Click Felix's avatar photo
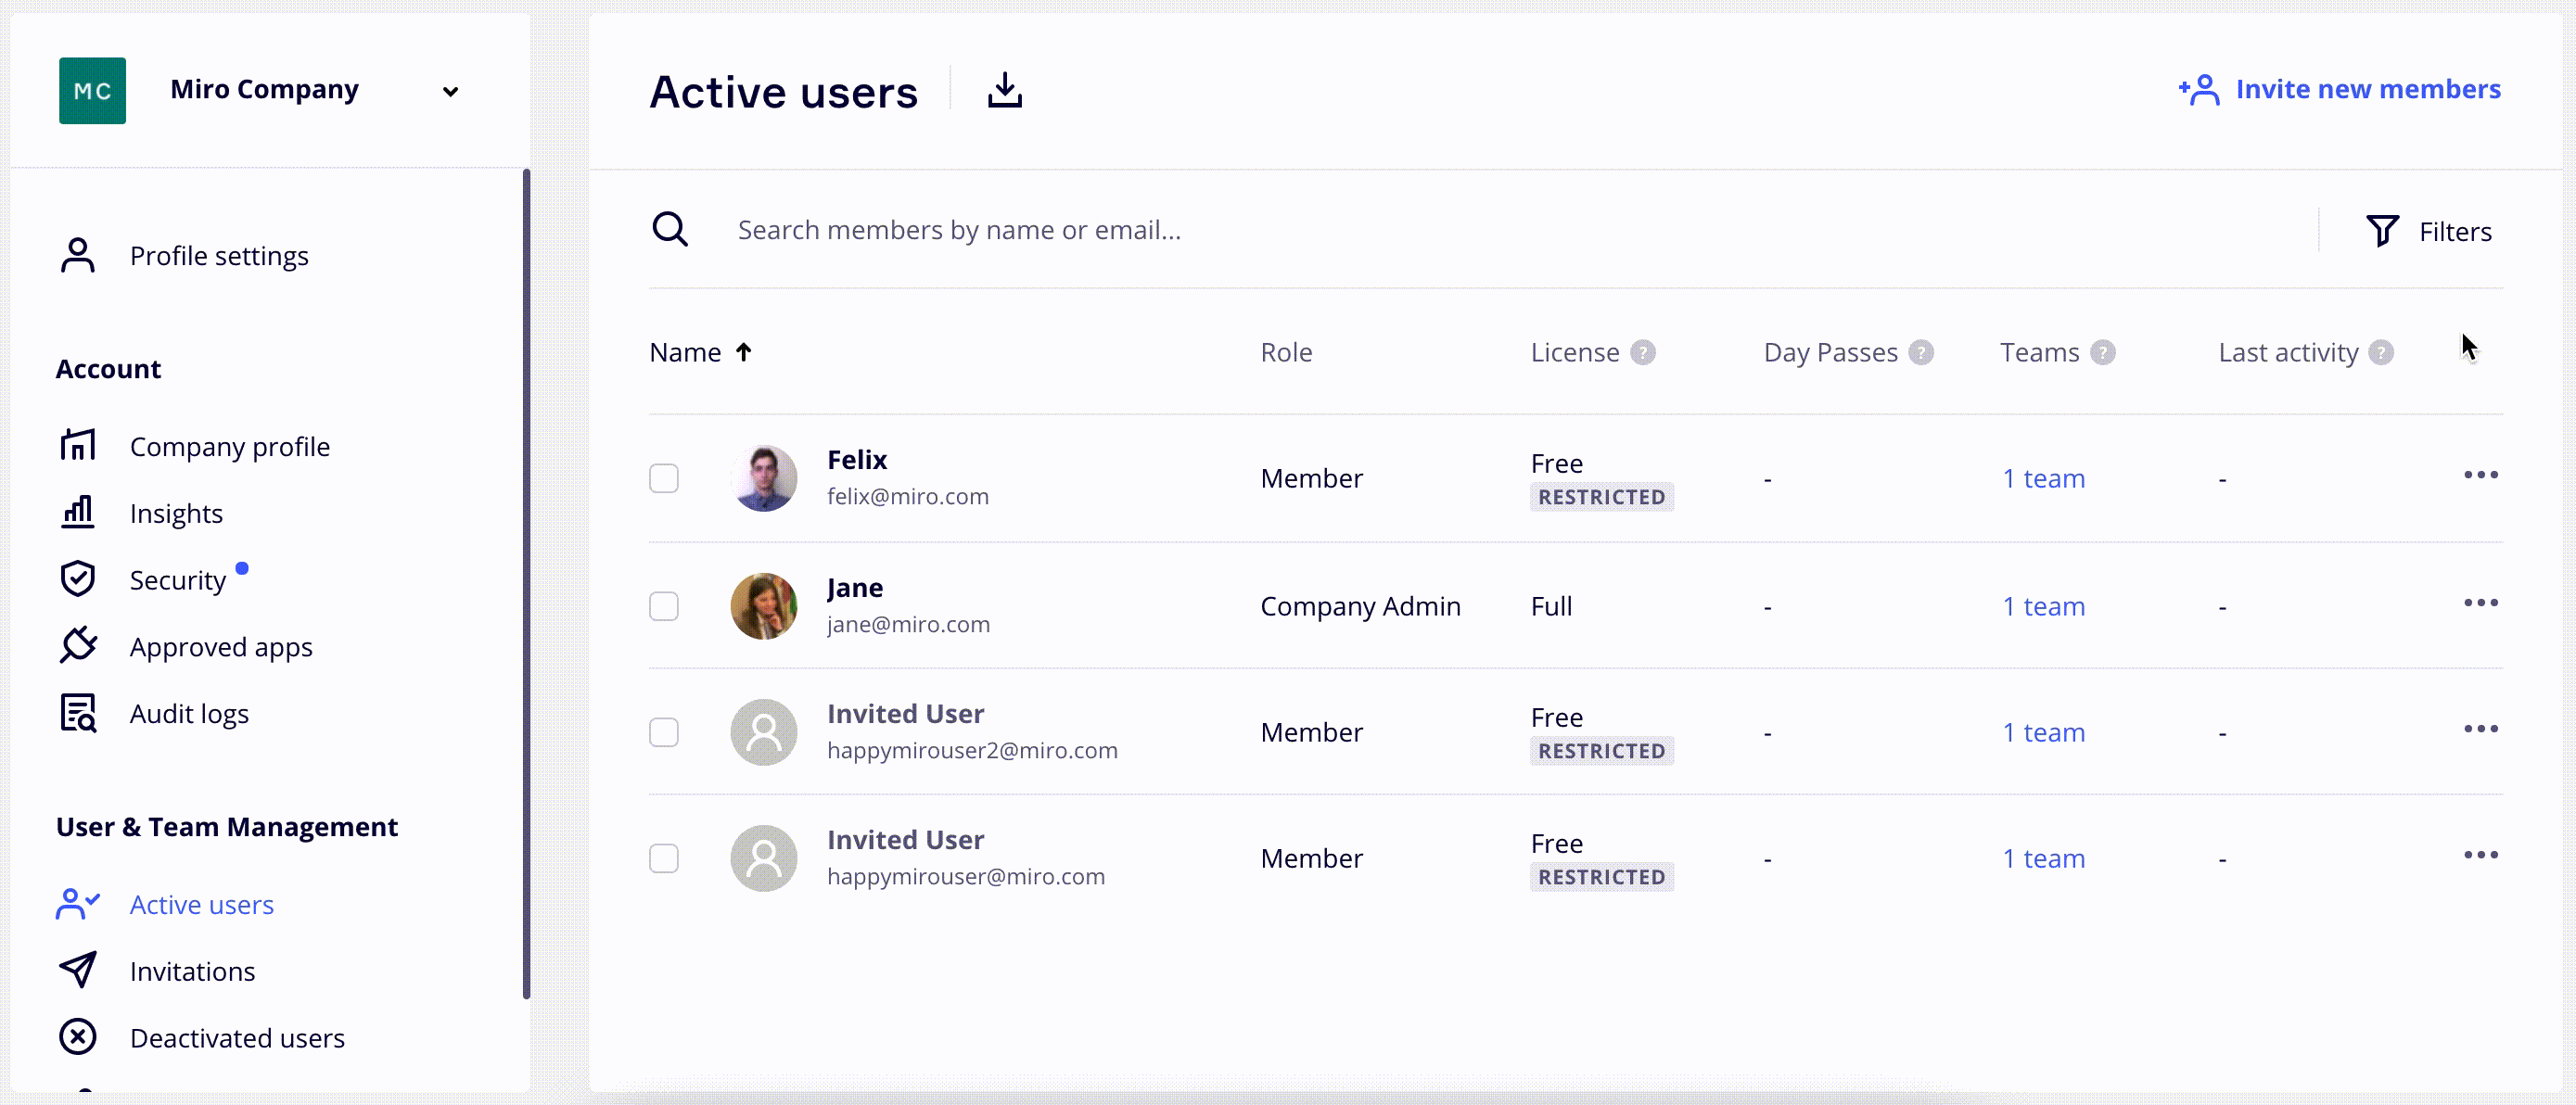This screenshot has width=2576, height=1105. pyautogui.click(x=764, y=478)
